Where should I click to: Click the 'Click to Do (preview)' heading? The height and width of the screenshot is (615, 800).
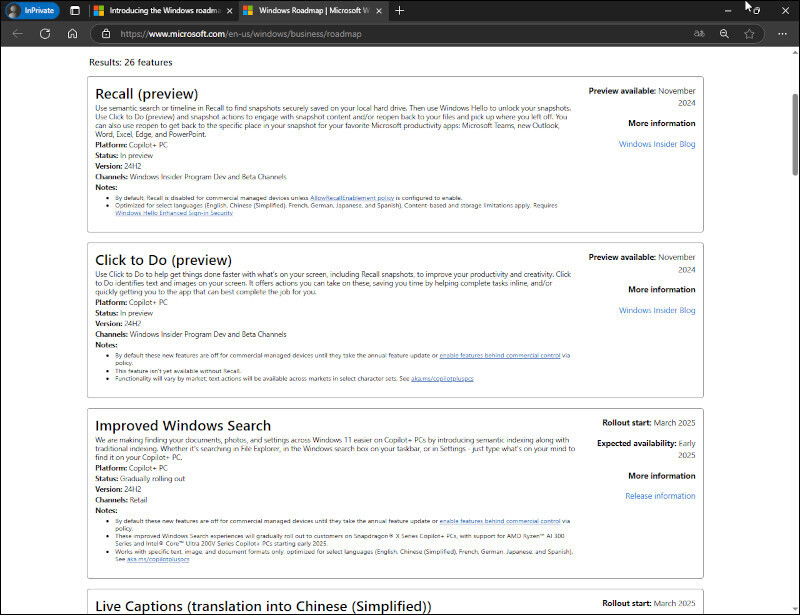[x=163, y=260]
